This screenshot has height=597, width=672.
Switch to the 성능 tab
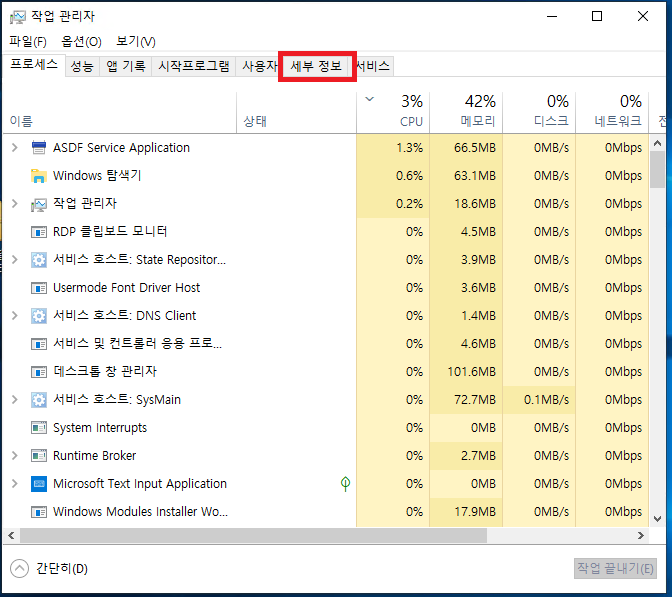[82, 66]
